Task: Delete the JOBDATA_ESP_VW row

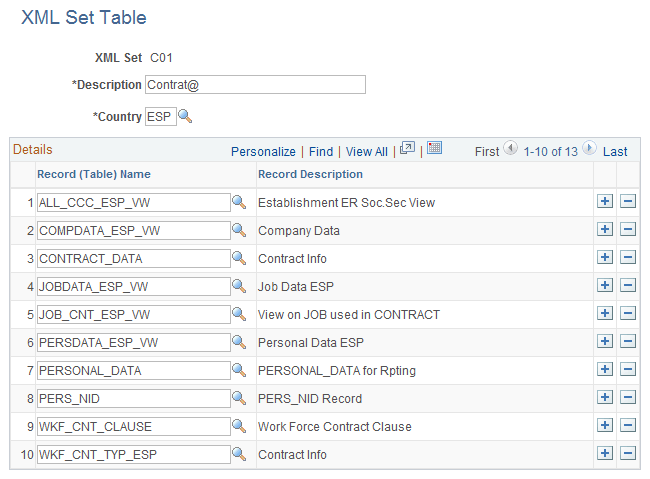Action: point(629,286)
